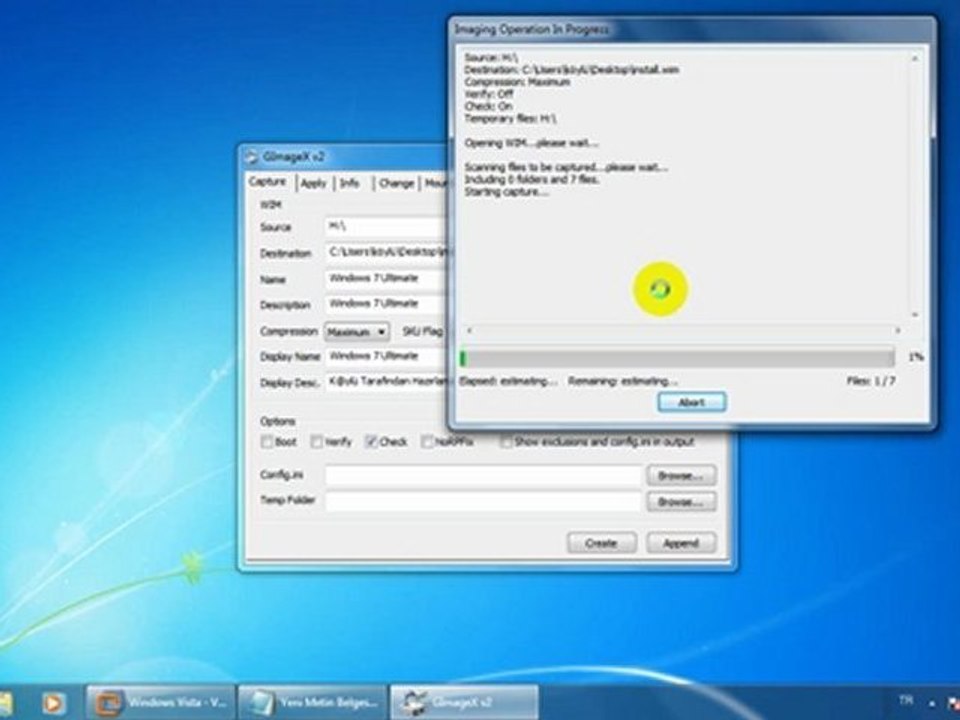Switch to the Capture tab
The height and width of the screenshot is (720, 960).
[x=268, y=182]
